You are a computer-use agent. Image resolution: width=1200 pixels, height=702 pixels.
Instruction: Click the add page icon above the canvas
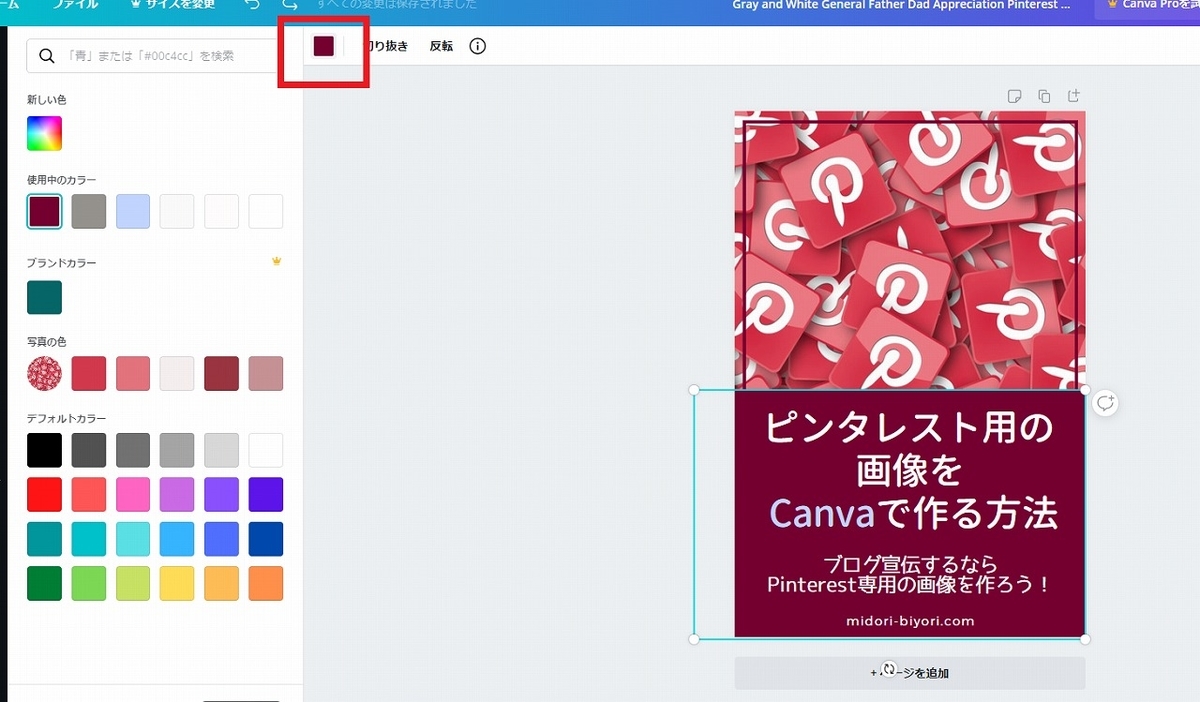point(1074,96)
